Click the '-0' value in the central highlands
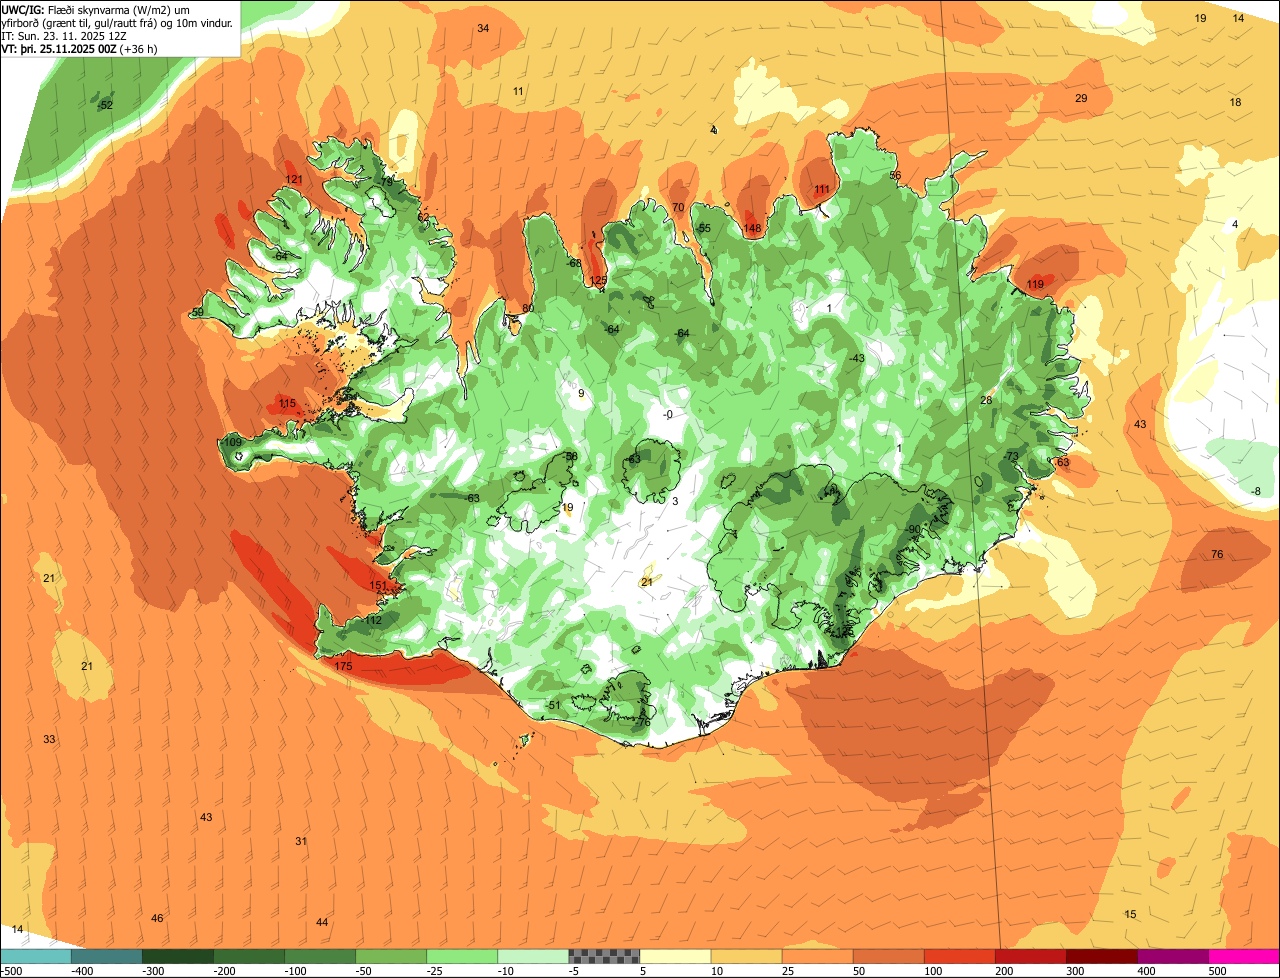 point(668,415)
